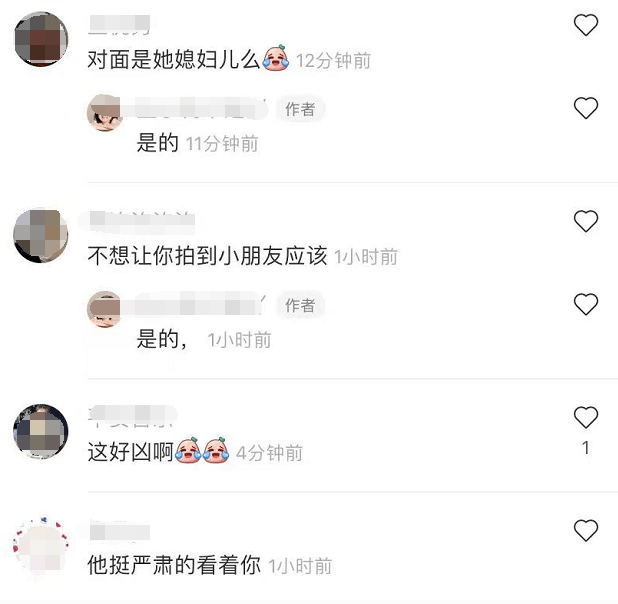Reply to comment text 不想让你拍到小朋友应该
This screenshot has height=604, width=618.
tap(207, 256)
